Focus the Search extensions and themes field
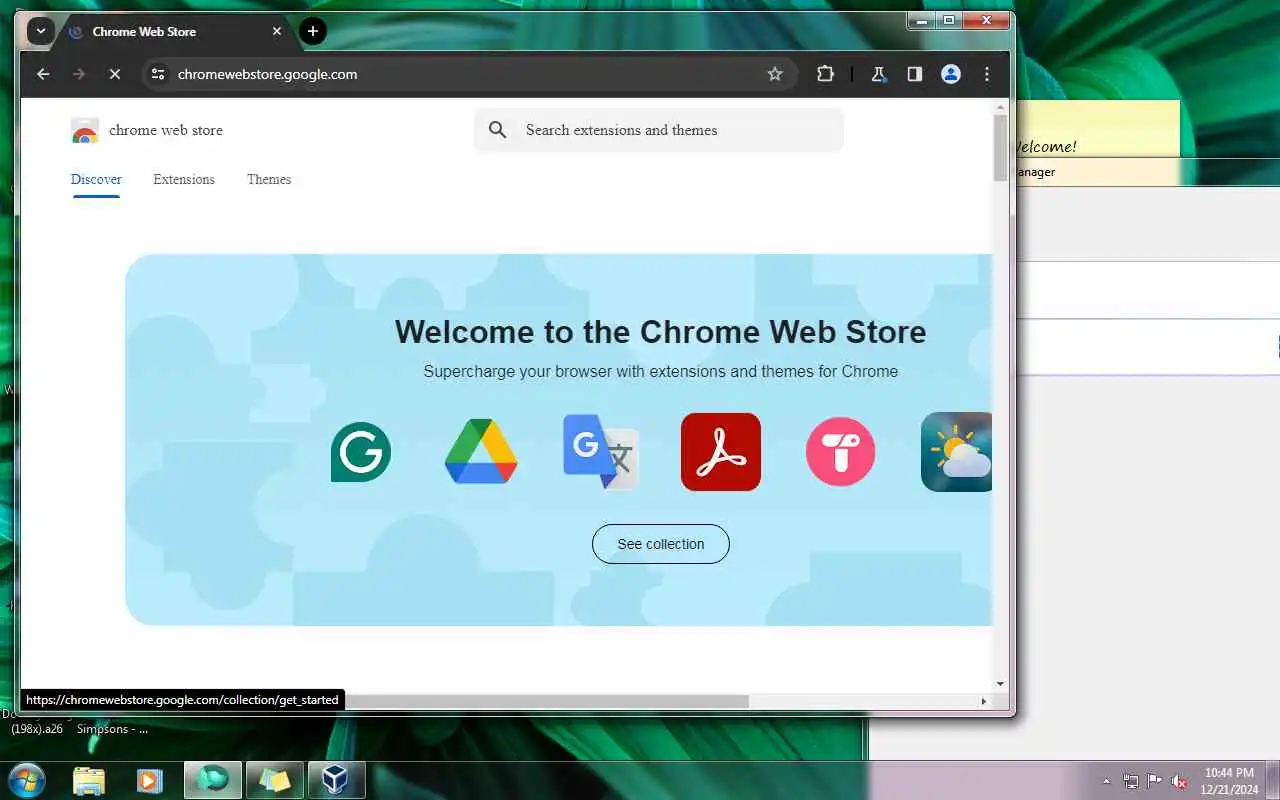The width and height of the screenshot is (1280, 800). 659,130
